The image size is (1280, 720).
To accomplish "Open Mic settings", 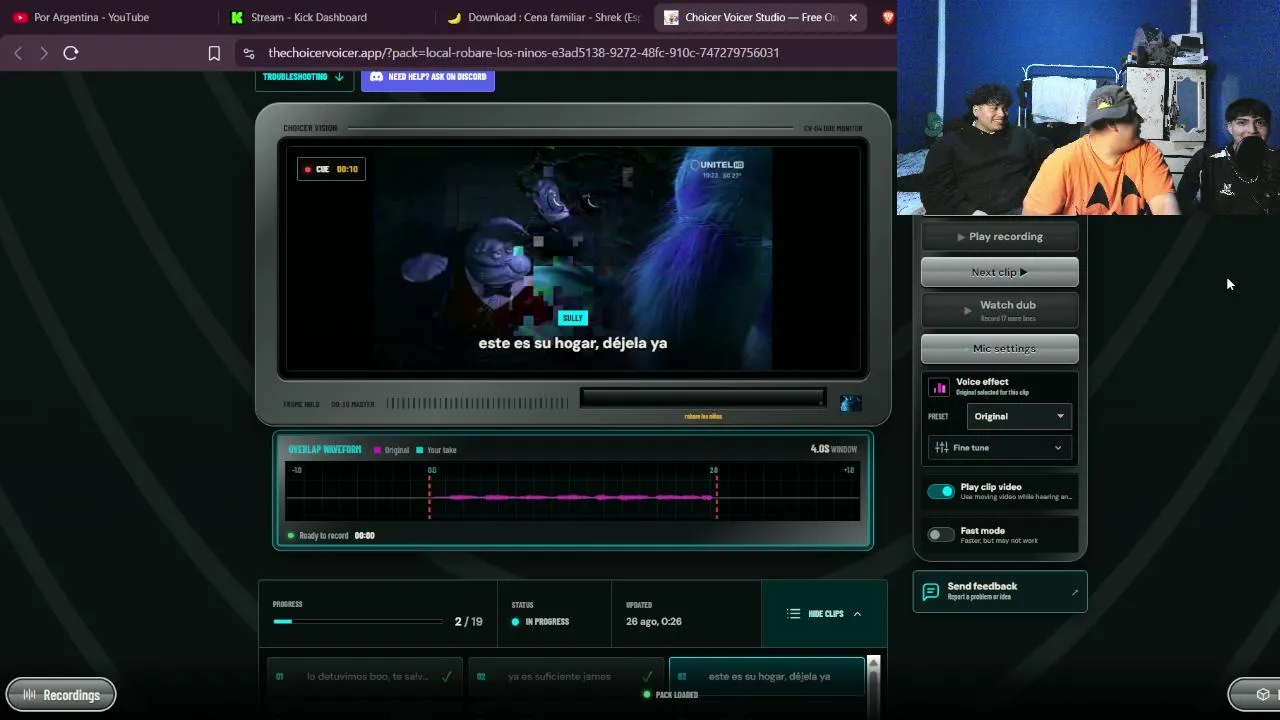I will click(x=1000, y=348).
